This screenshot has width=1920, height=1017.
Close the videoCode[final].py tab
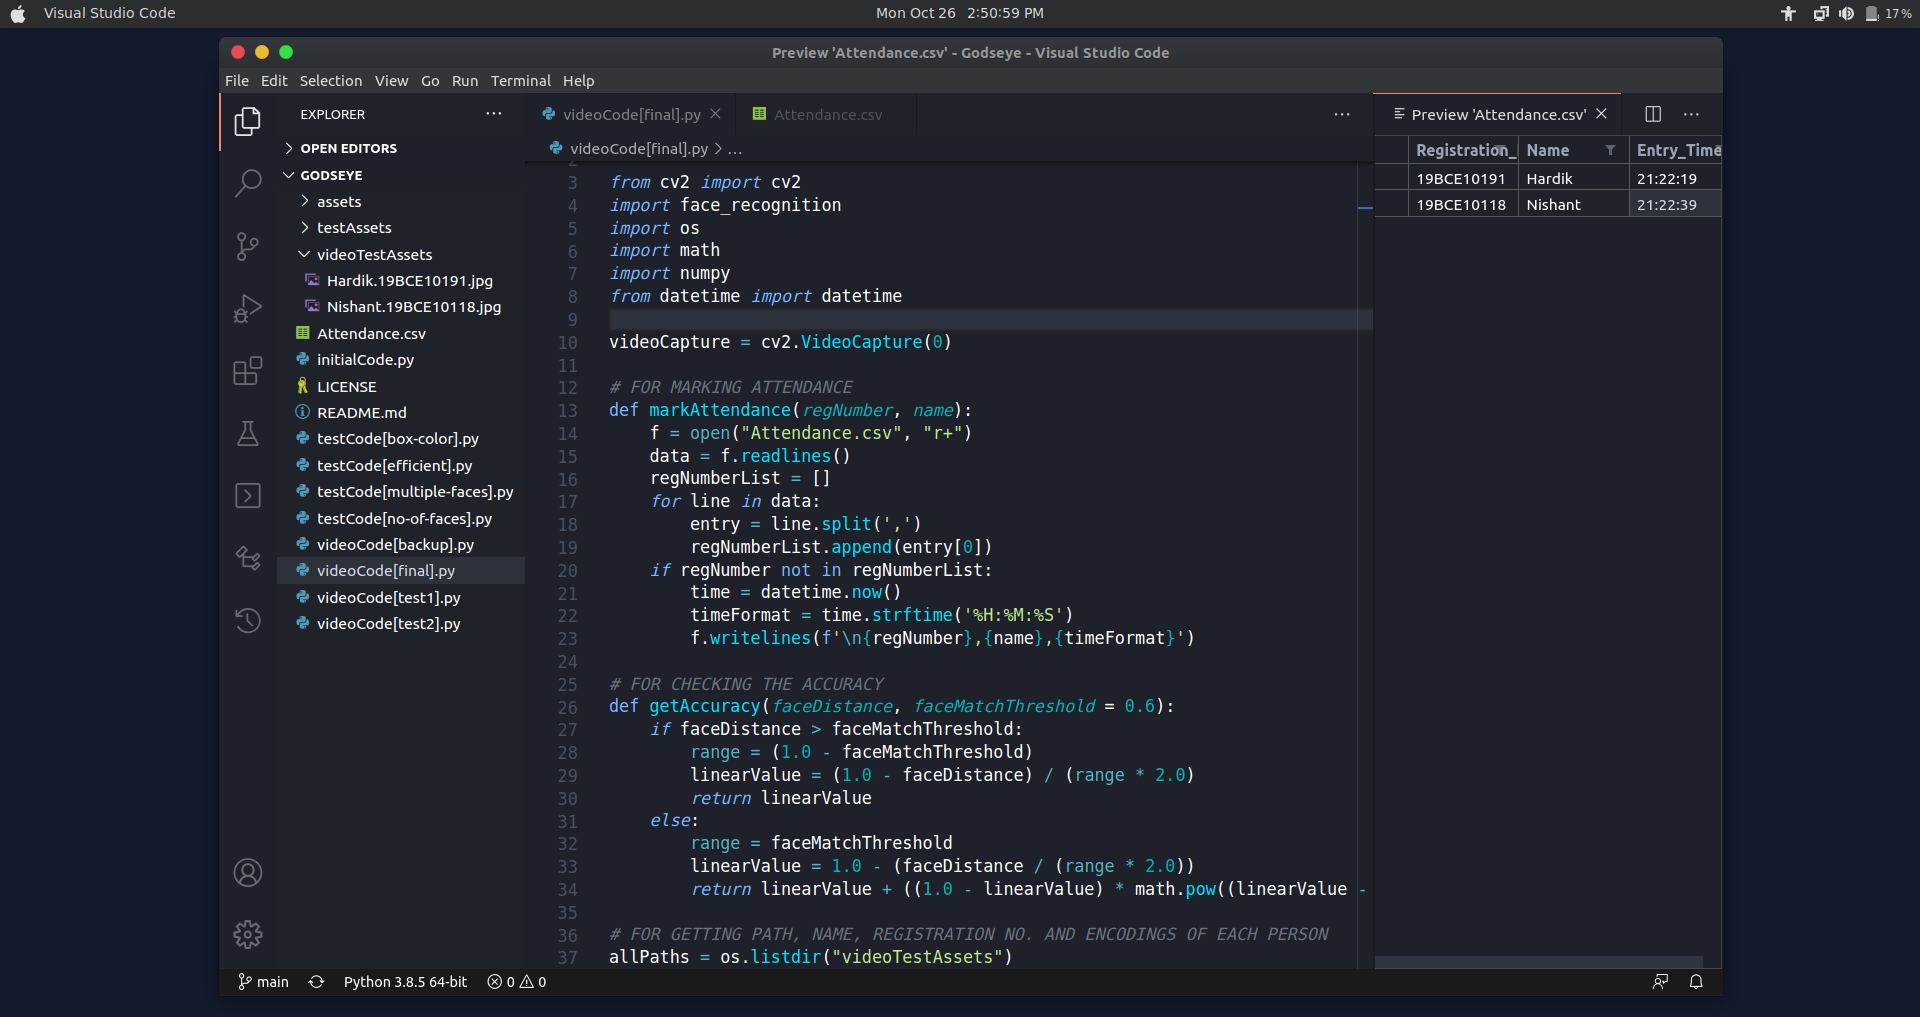click(x=715, y=114)
